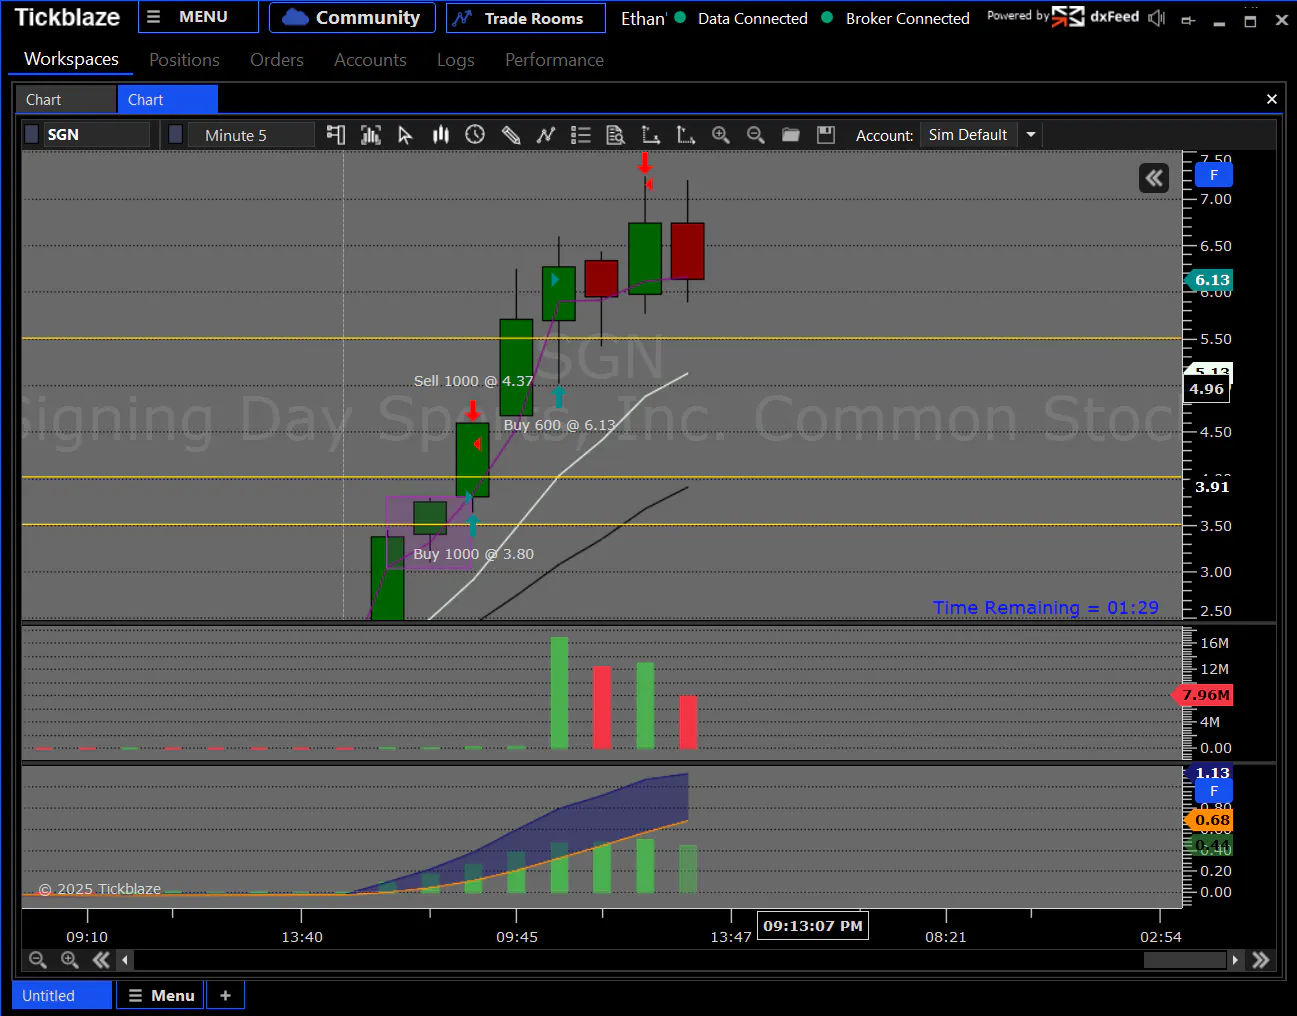Open the candlestick chart style icon

click(440, 135)
